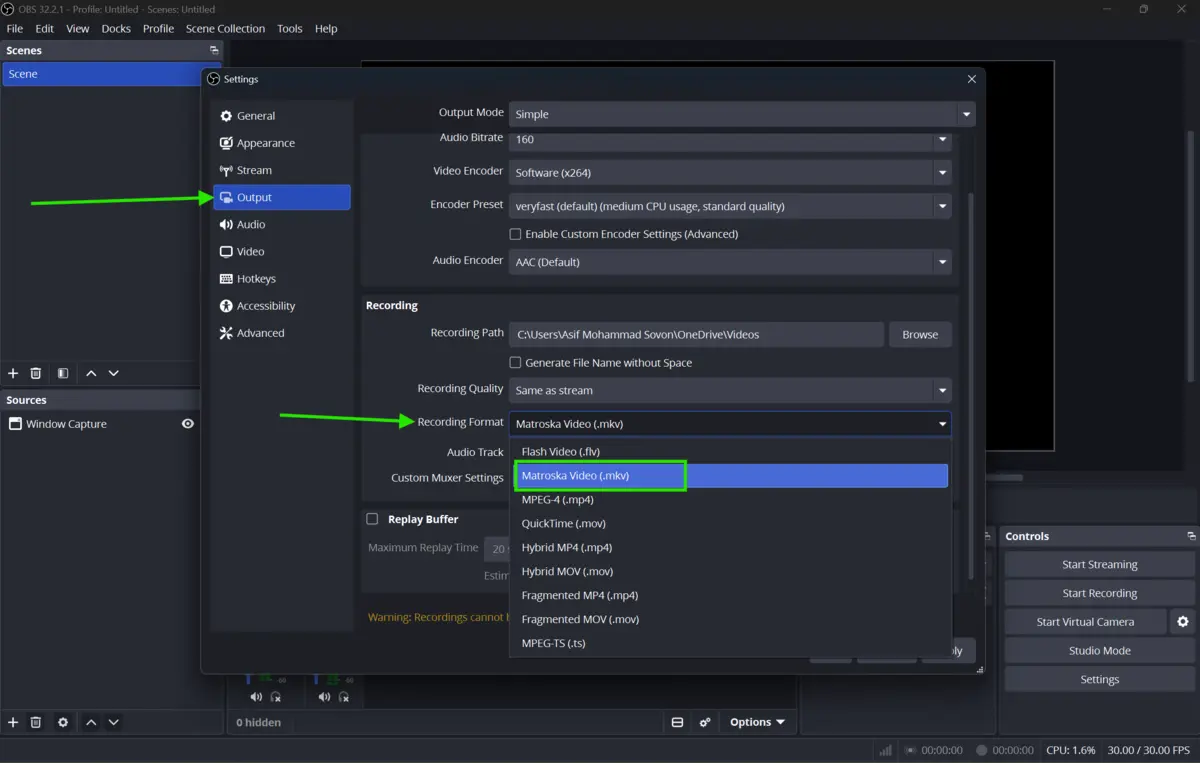Viewport: 1200px width, 763px height.
Task: Open source properties gear in Sources toolbar
Action: (x=63, y=722)
